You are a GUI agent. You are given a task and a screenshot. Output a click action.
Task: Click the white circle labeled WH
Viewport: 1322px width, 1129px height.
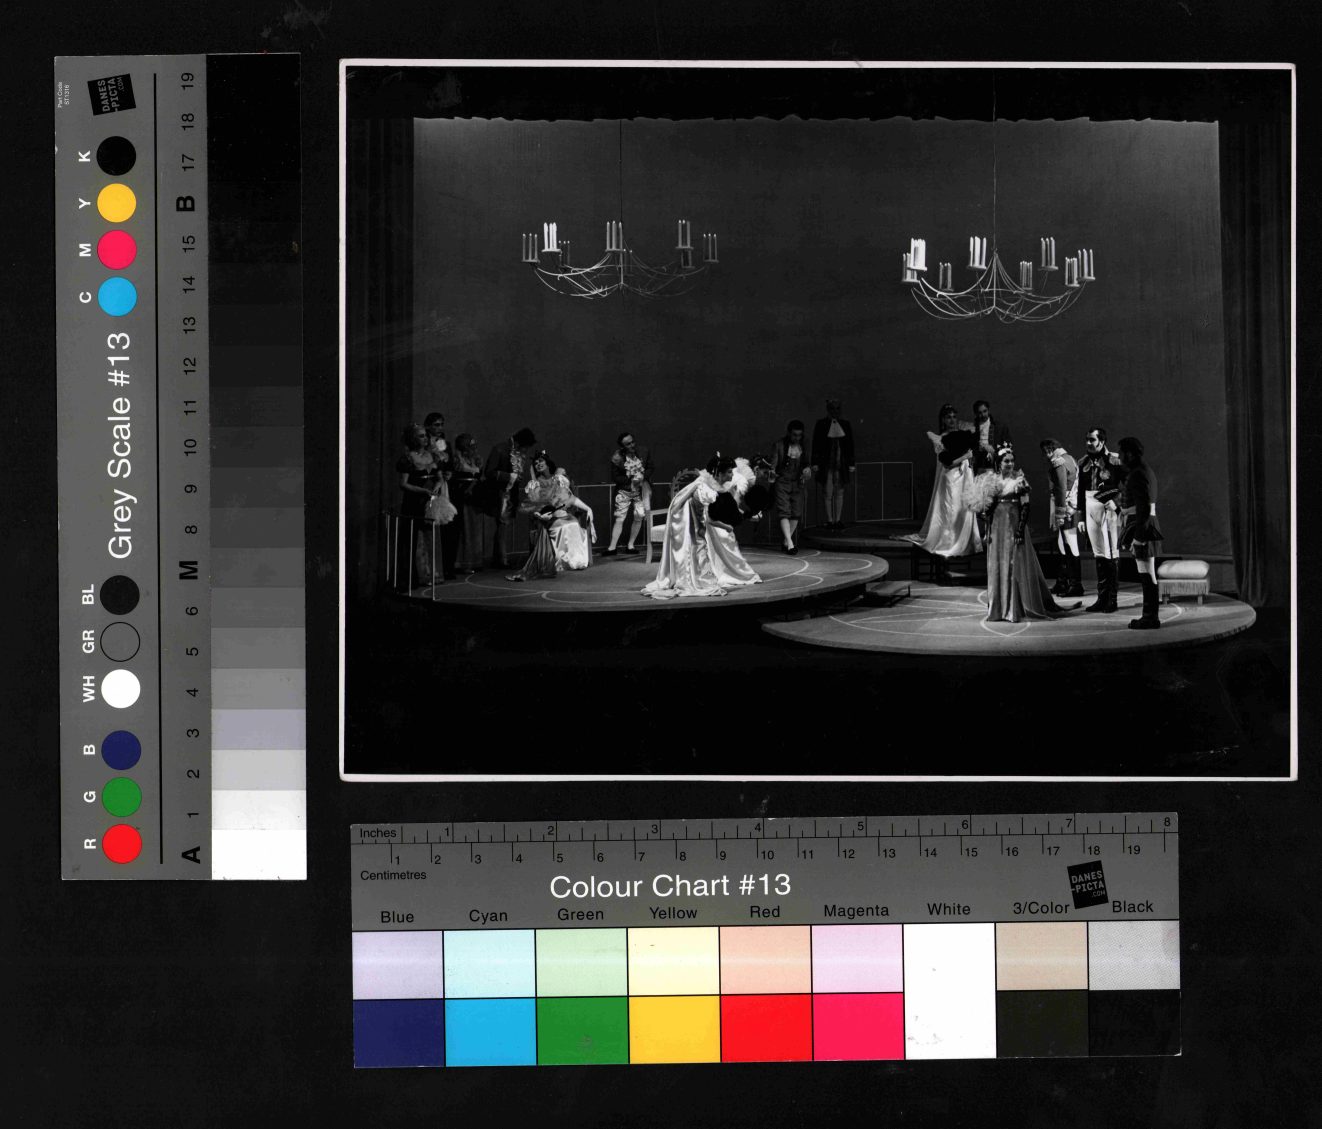[x=120, y=689]
